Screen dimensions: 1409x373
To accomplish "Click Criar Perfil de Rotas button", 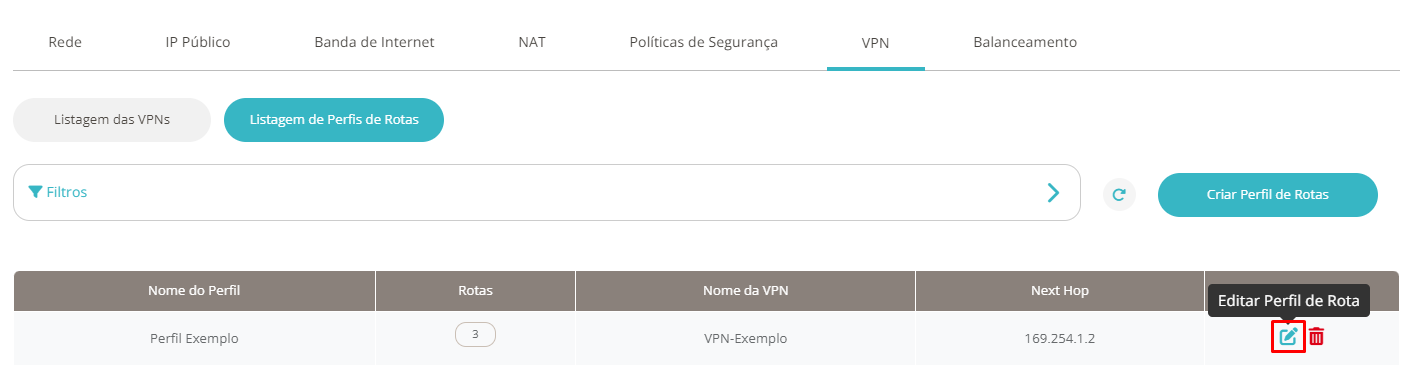I will tap(1268, 195).
